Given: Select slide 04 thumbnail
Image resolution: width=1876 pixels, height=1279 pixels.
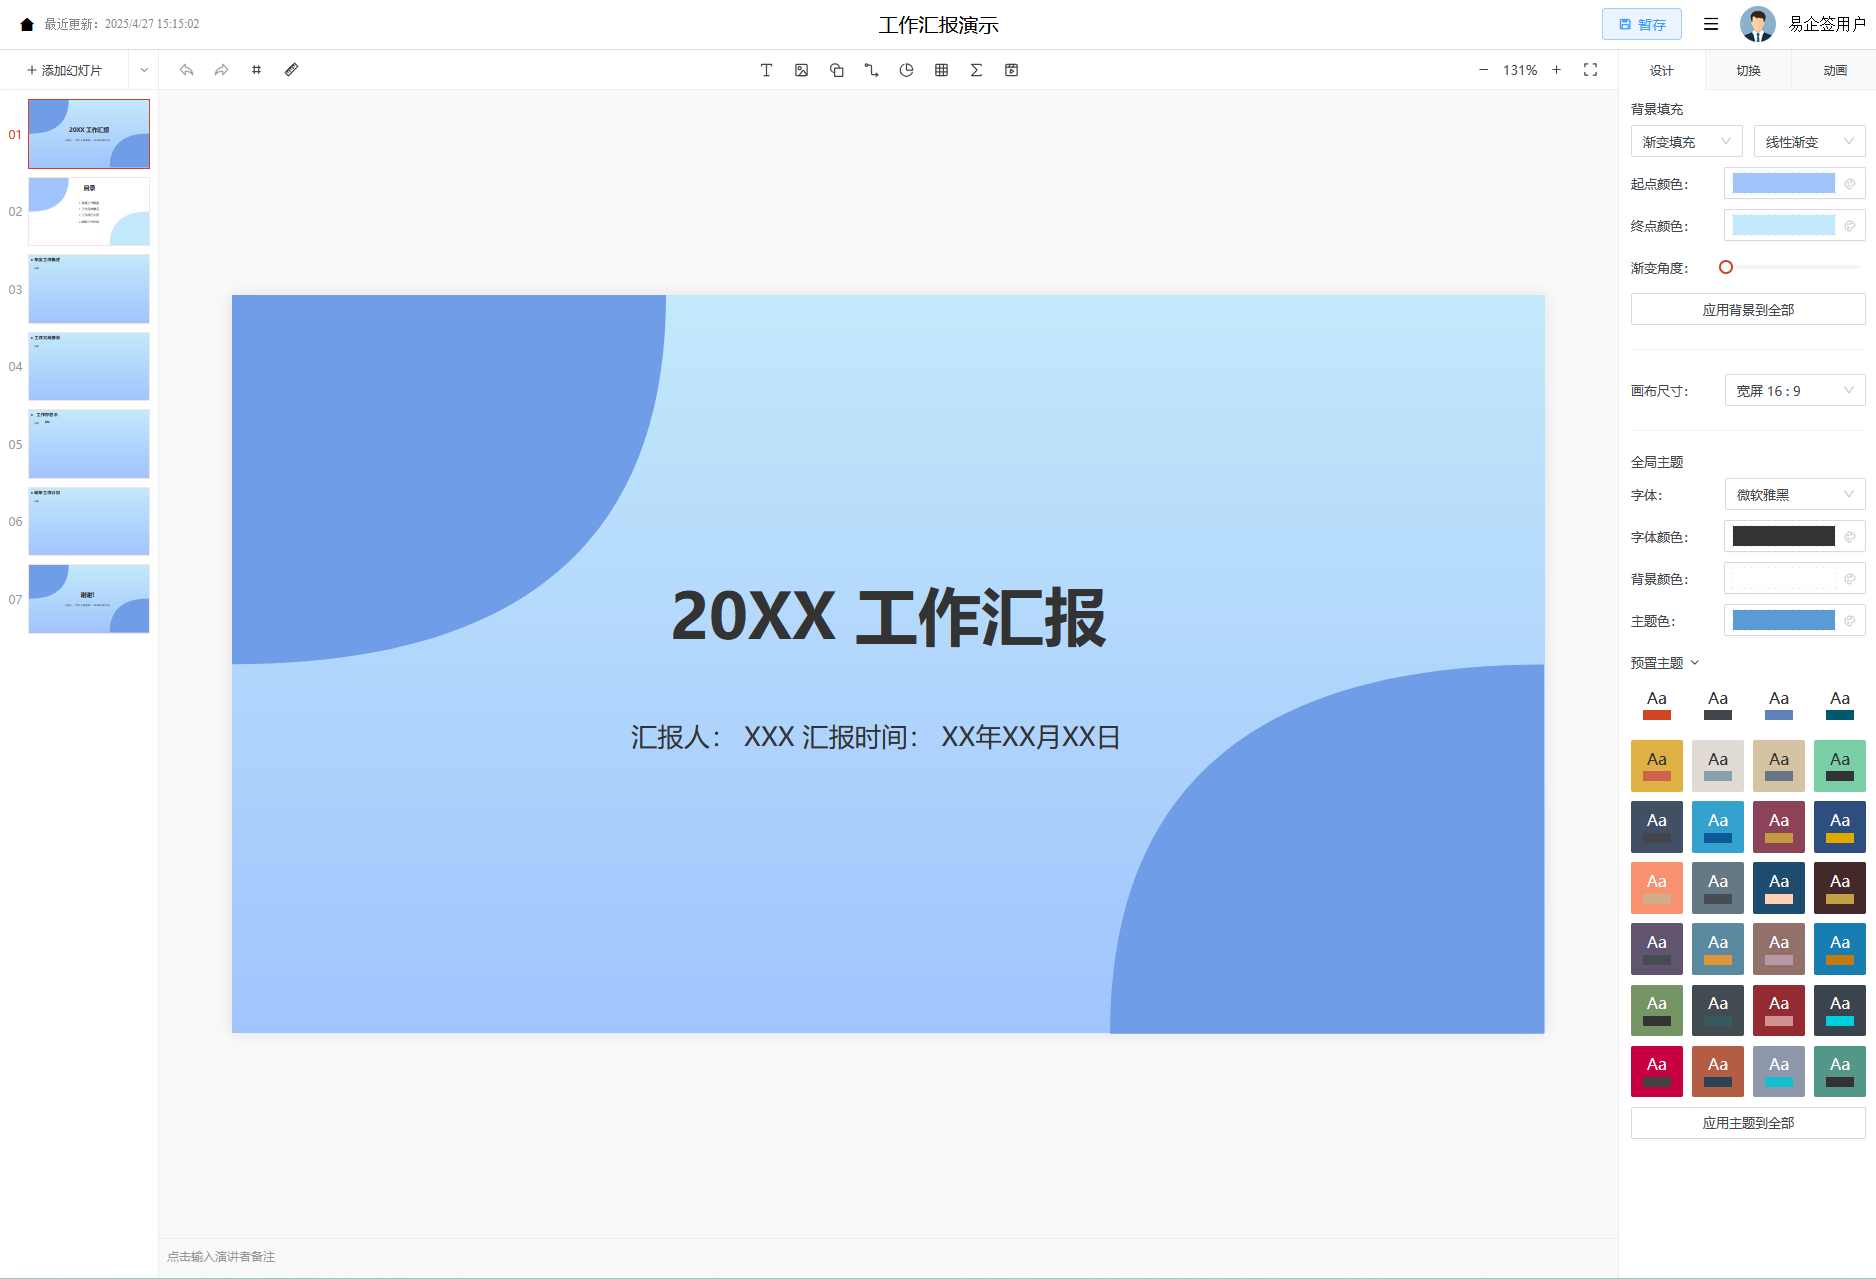Looking at the screenshot, I should click(x=89, y=366).
